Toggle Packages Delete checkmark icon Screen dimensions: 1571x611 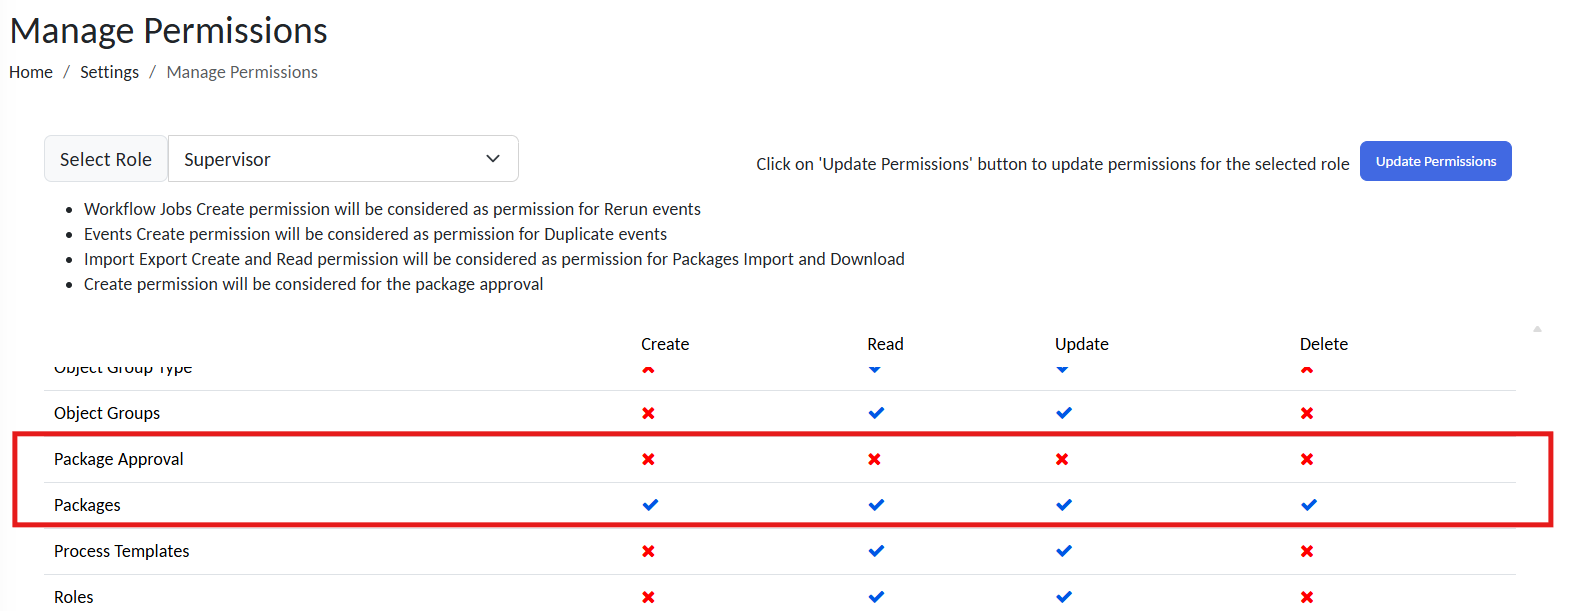tap(1309, 505)
